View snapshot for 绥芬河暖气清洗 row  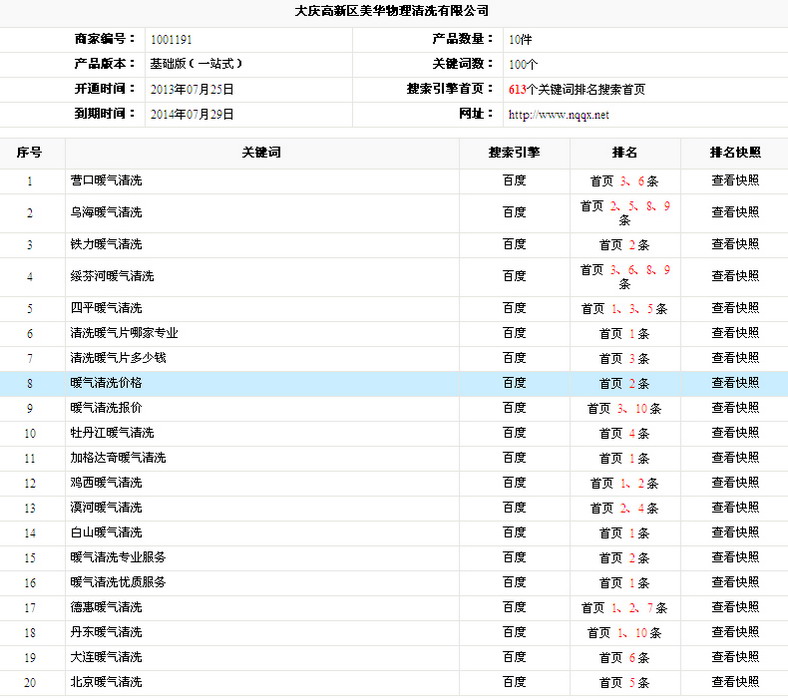[x=735, y=276]
